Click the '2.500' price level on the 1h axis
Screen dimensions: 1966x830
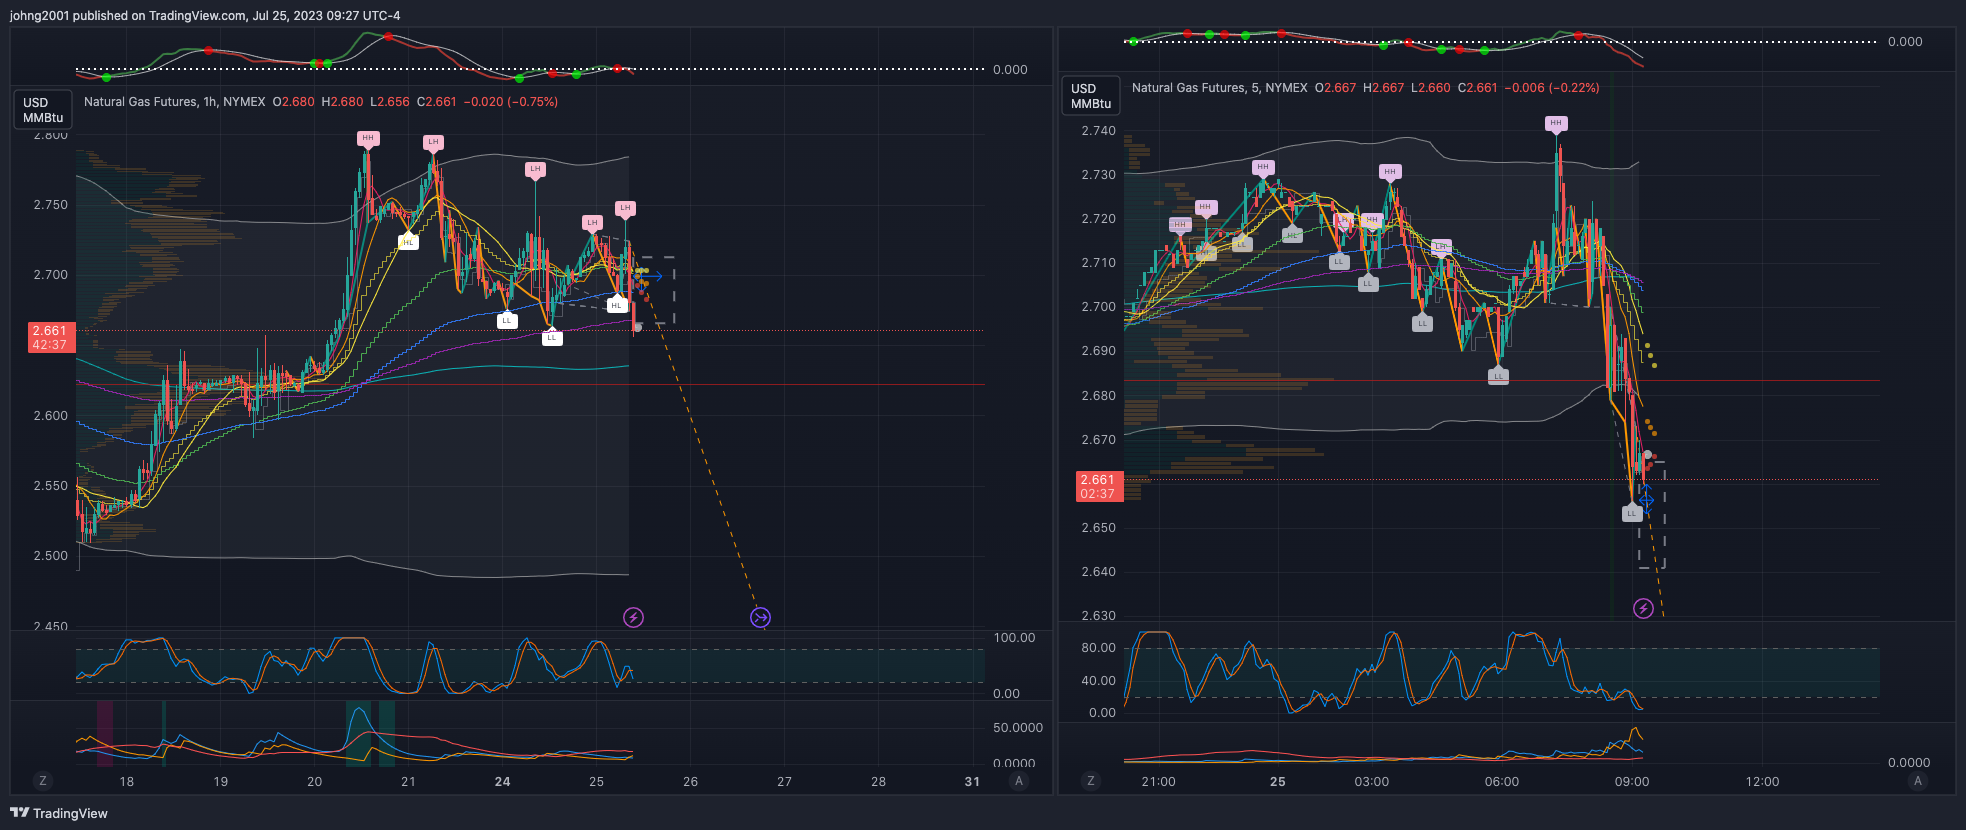pos(51,556)
